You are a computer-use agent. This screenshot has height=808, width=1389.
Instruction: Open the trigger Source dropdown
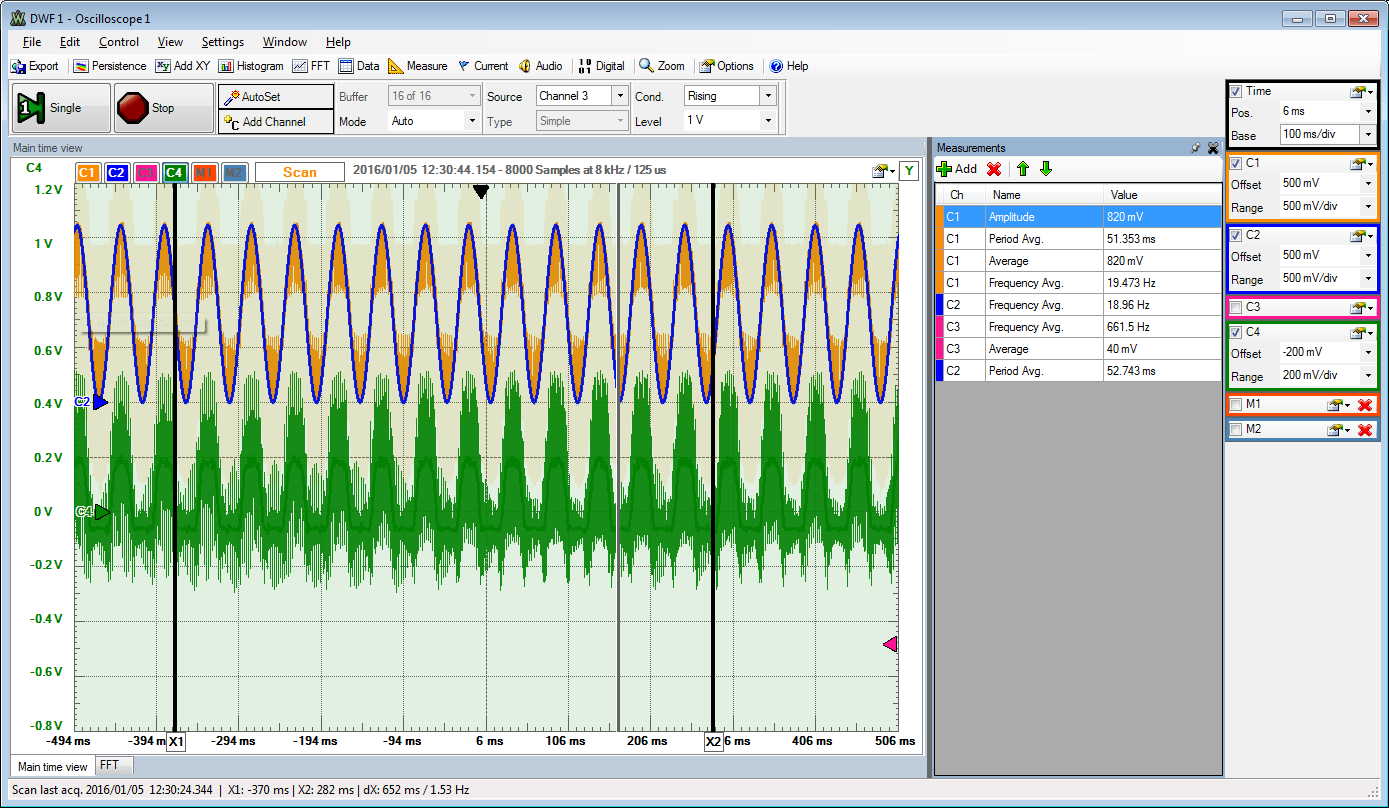coord(619,96)
